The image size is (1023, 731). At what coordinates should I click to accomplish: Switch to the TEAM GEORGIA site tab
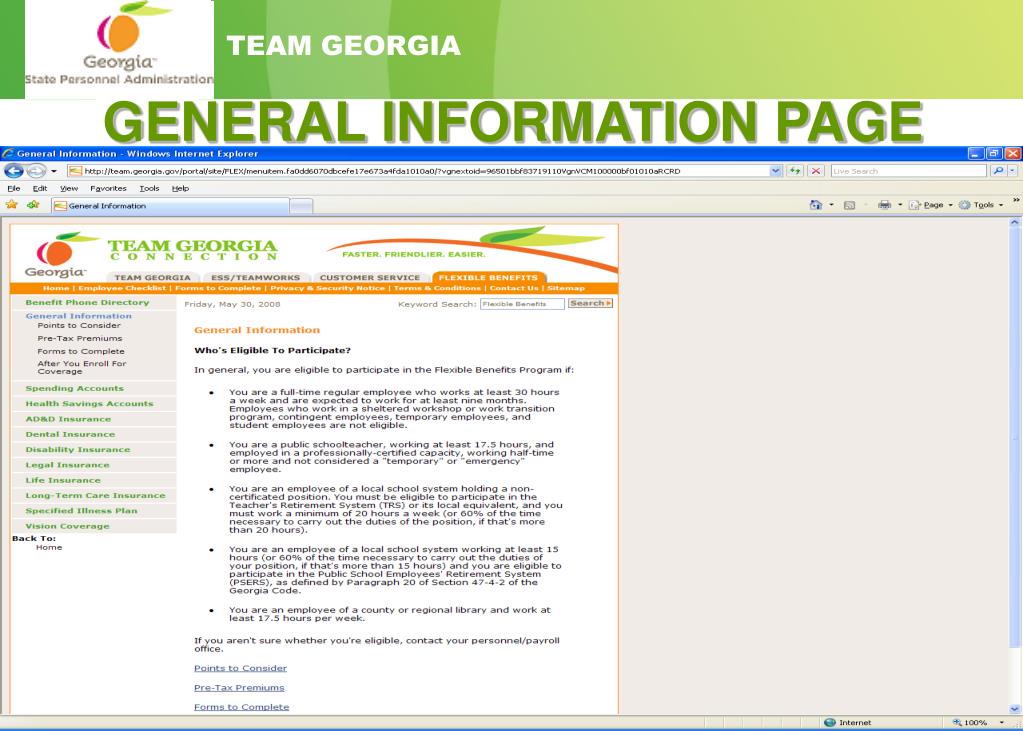(153, 277)
